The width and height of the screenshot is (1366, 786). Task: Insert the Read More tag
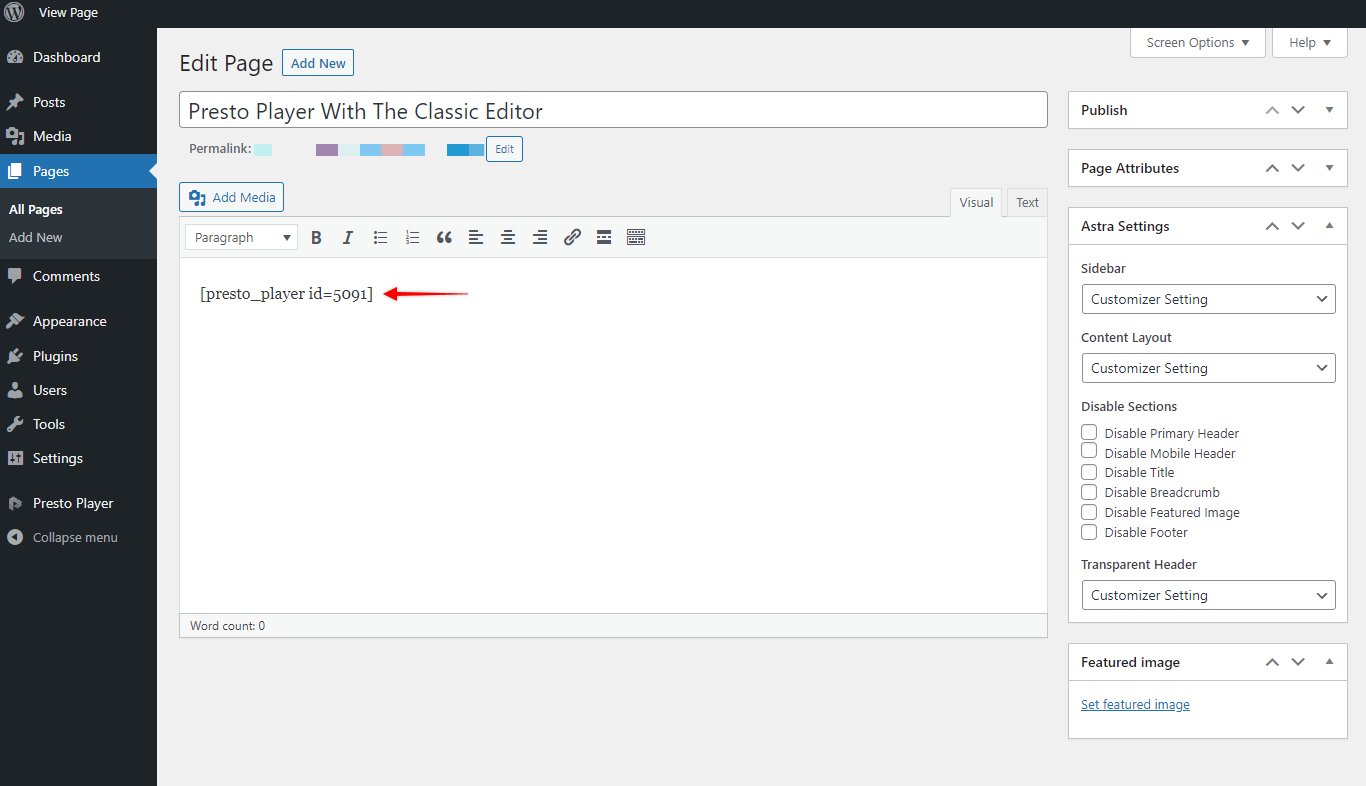604,237
